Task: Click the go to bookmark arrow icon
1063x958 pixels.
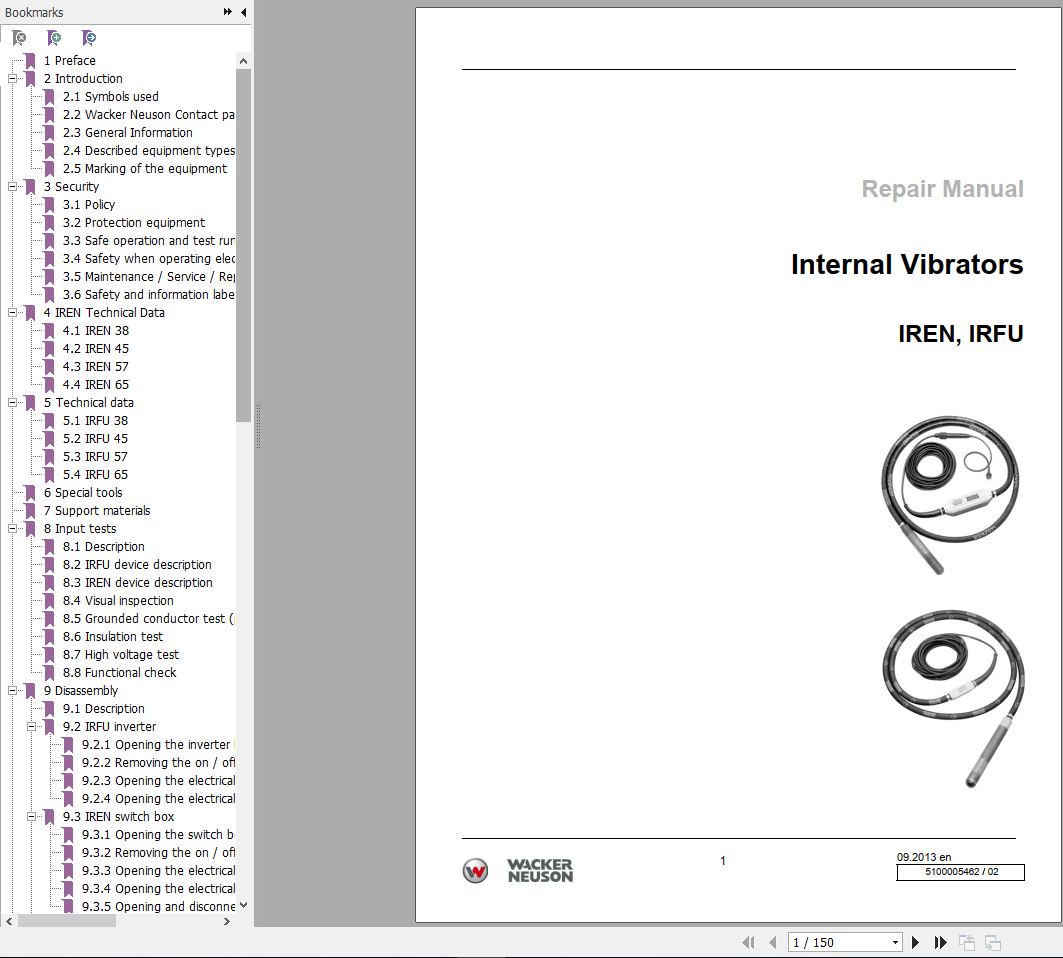Action: pos(89,38)
